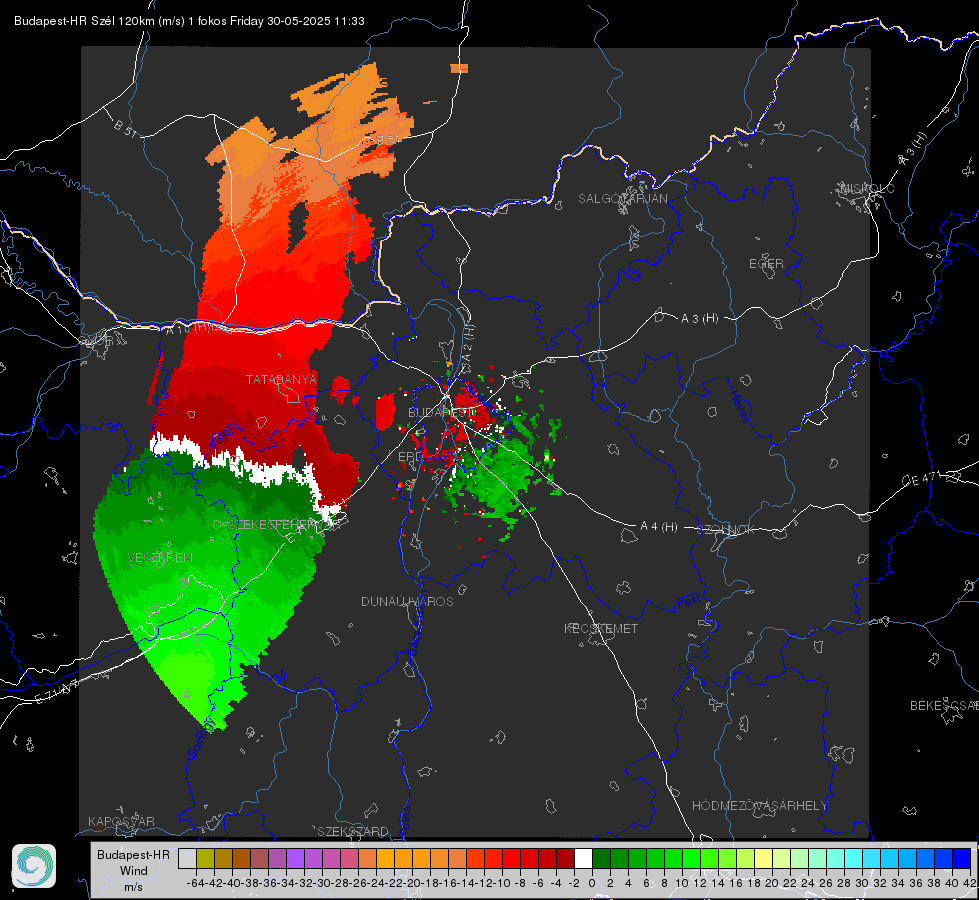Click the SALGOTARJAN city label
Image resolution: width=979 pixels, height=900 pixels.
(x=622, y=199)
